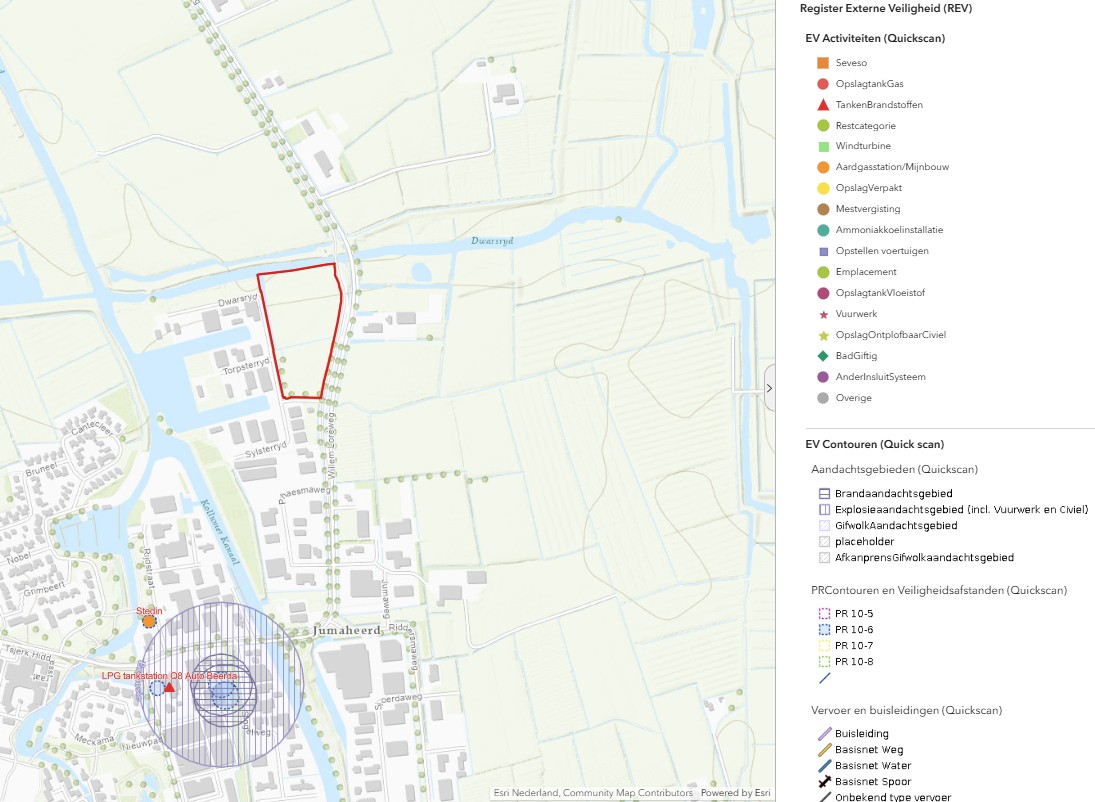Click the Emplacement green circle icon
Image resolution: width=1095 pixels, height=802 pixels.
[823, 272]
